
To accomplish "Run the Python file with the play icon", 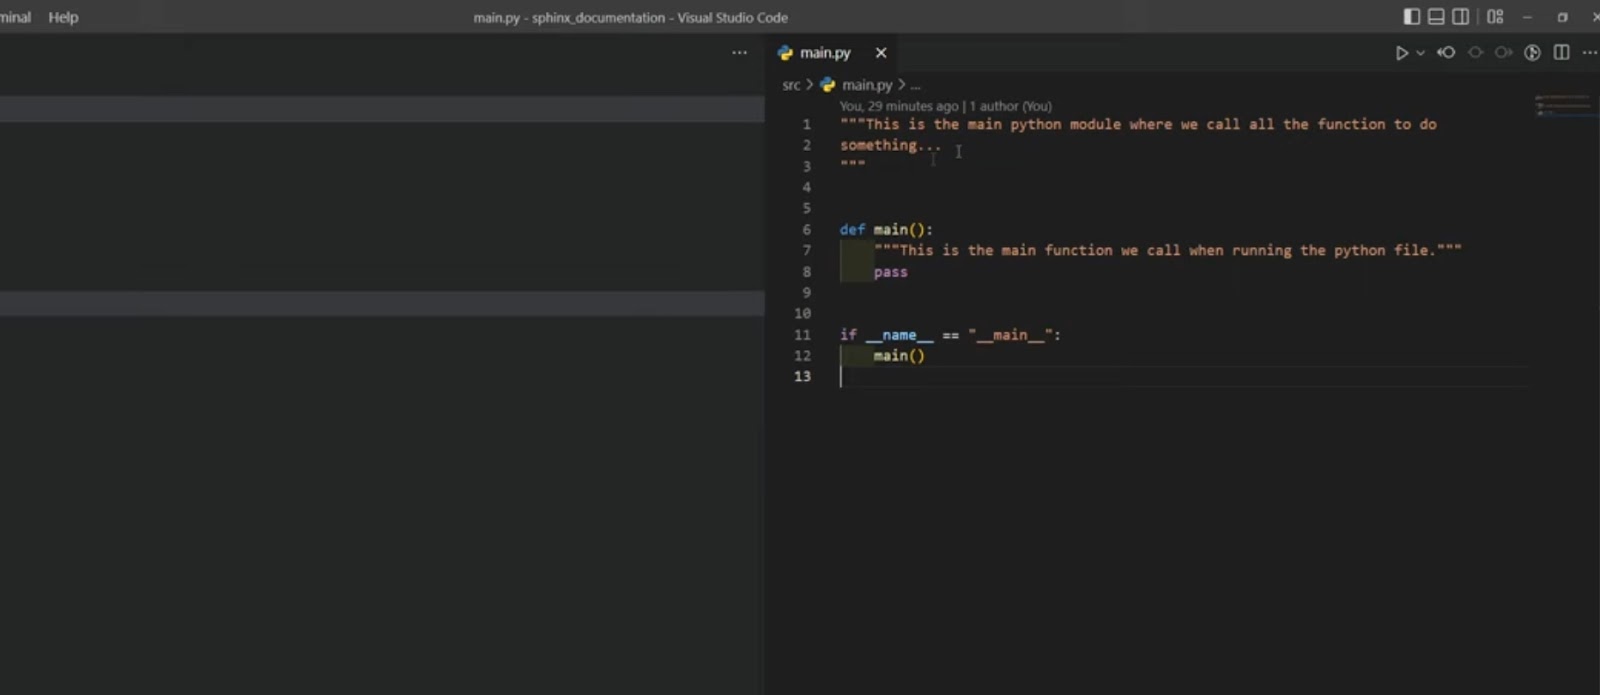I will pyautogui.click(x=1401, y=53).
